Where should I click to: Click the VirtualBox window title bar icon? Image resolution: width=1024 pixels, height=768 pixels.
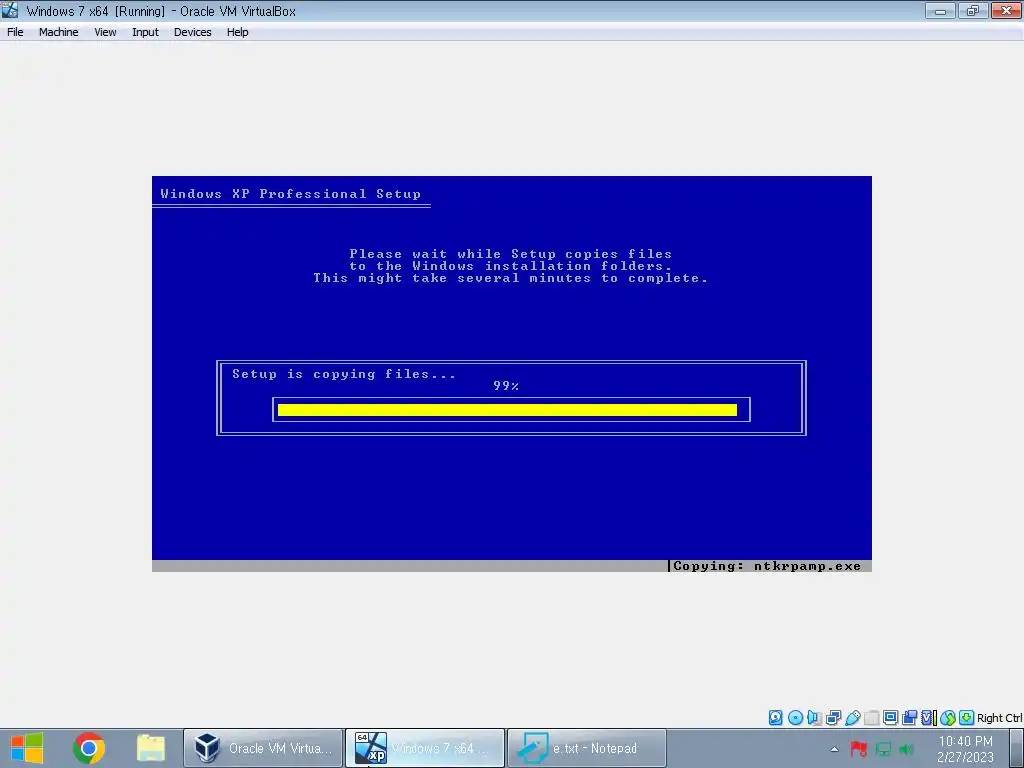click(10, 10)
